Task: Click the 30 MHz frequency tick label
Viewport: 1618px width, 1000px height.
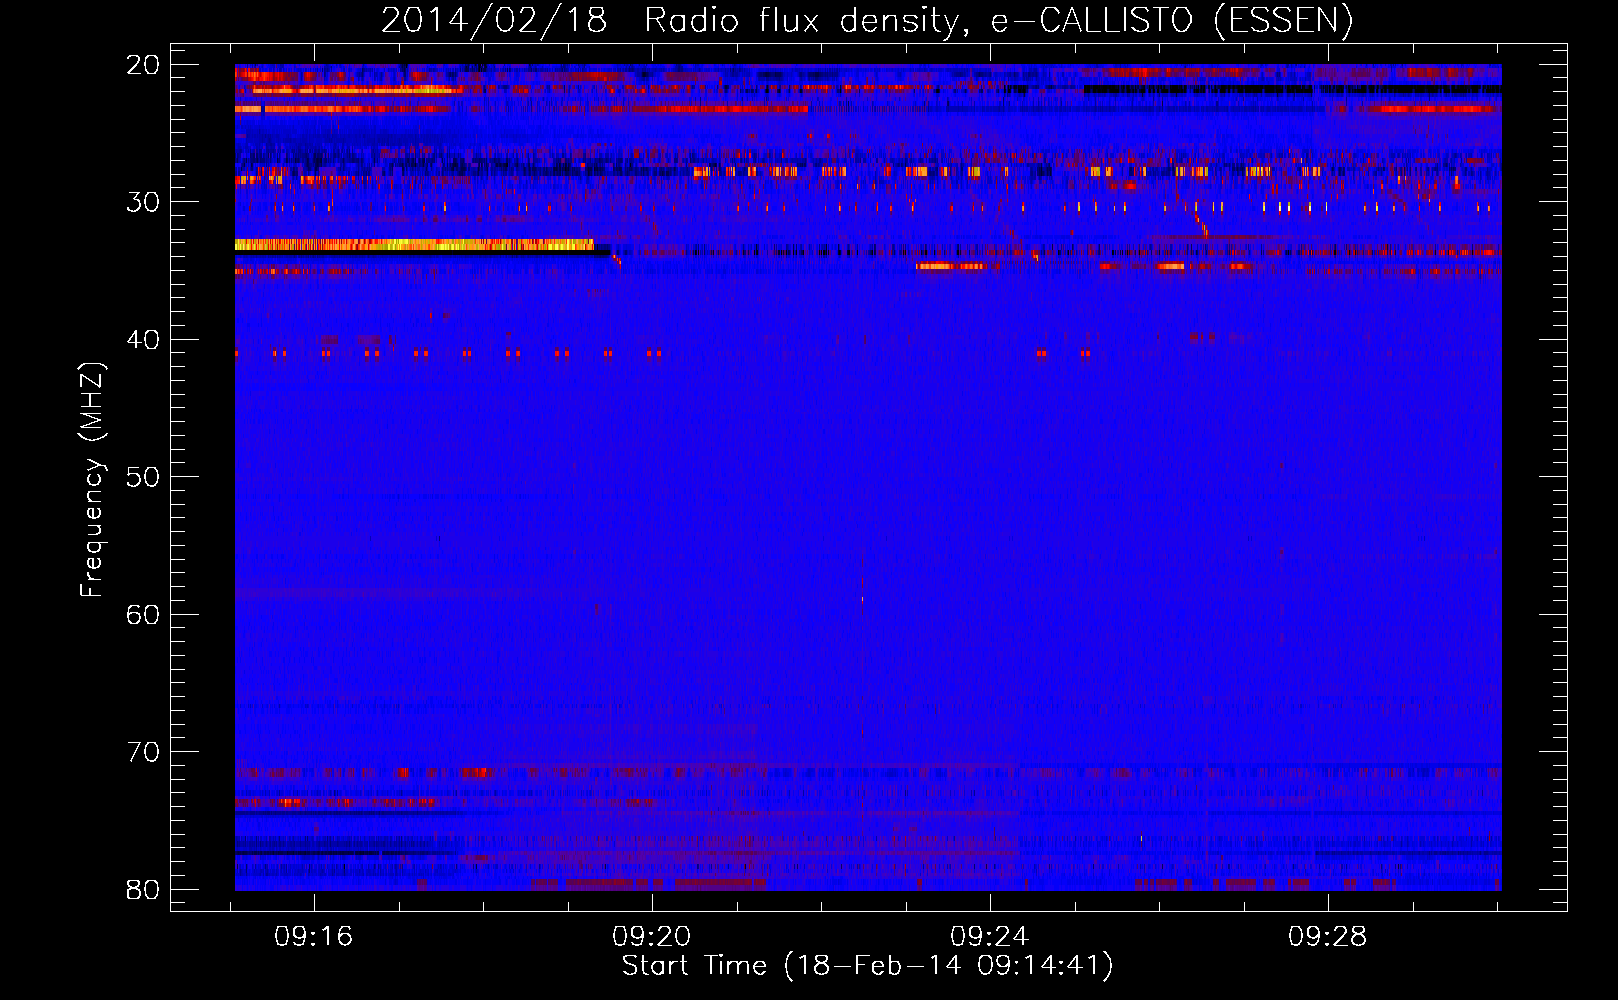Action: pos(143,202)
